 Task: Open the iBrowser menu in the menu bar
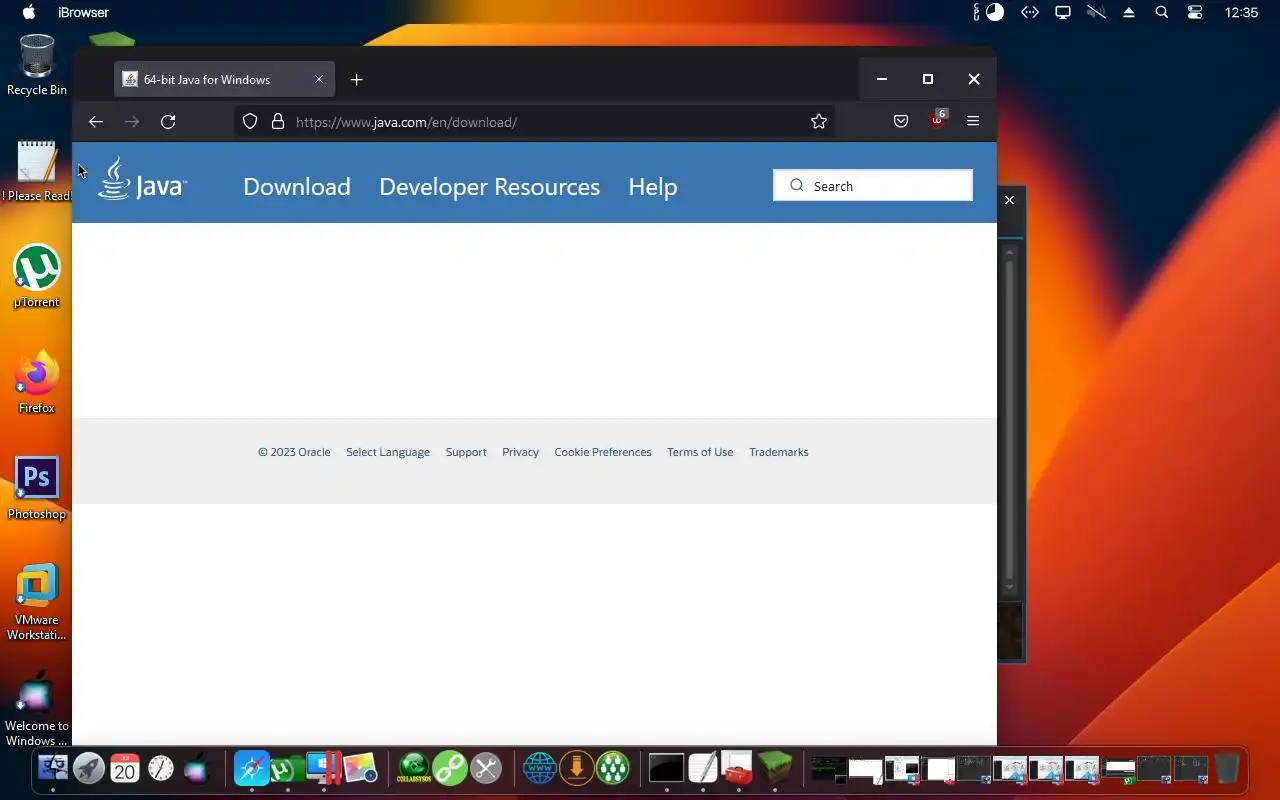coord(84,12)
